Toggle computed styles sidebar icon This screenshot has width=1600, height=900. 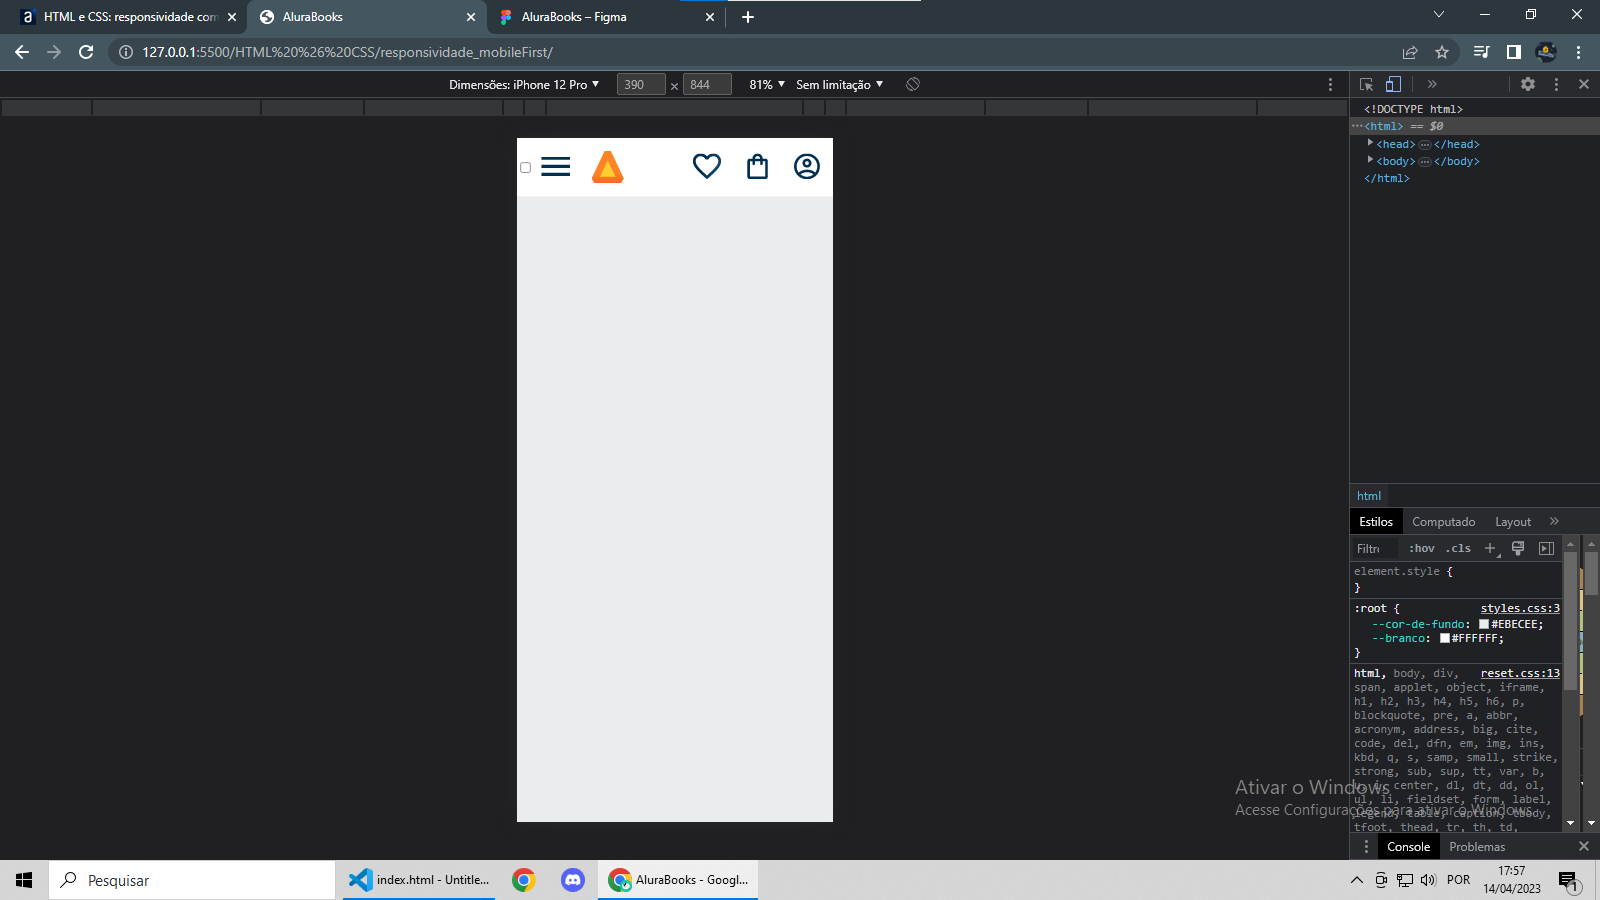click(1546, 548)
